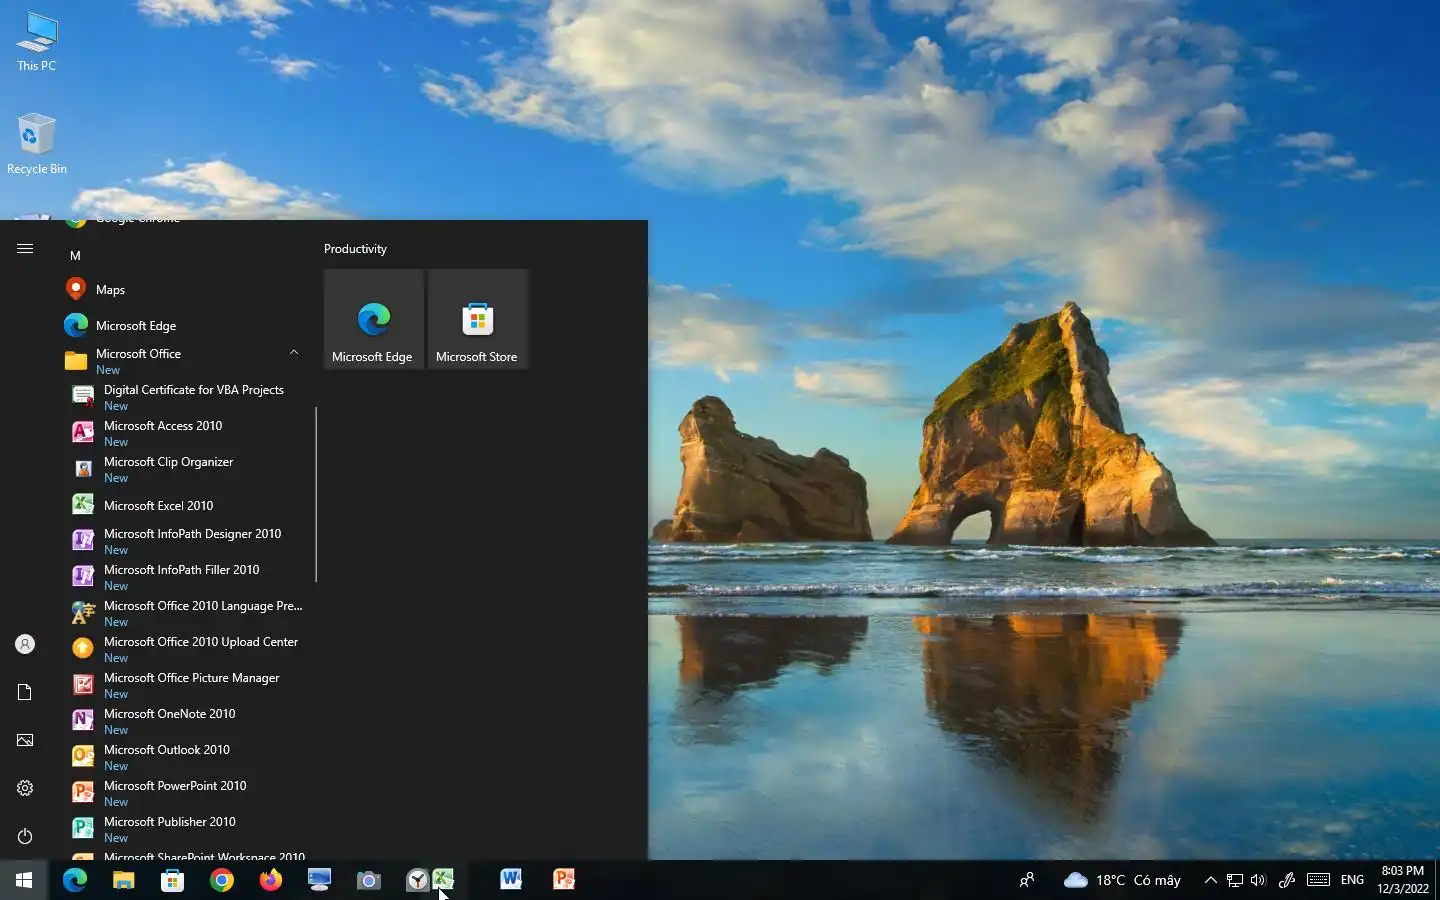
Task: Click the Start menu app list scrollbar
Action: point(316,494)
